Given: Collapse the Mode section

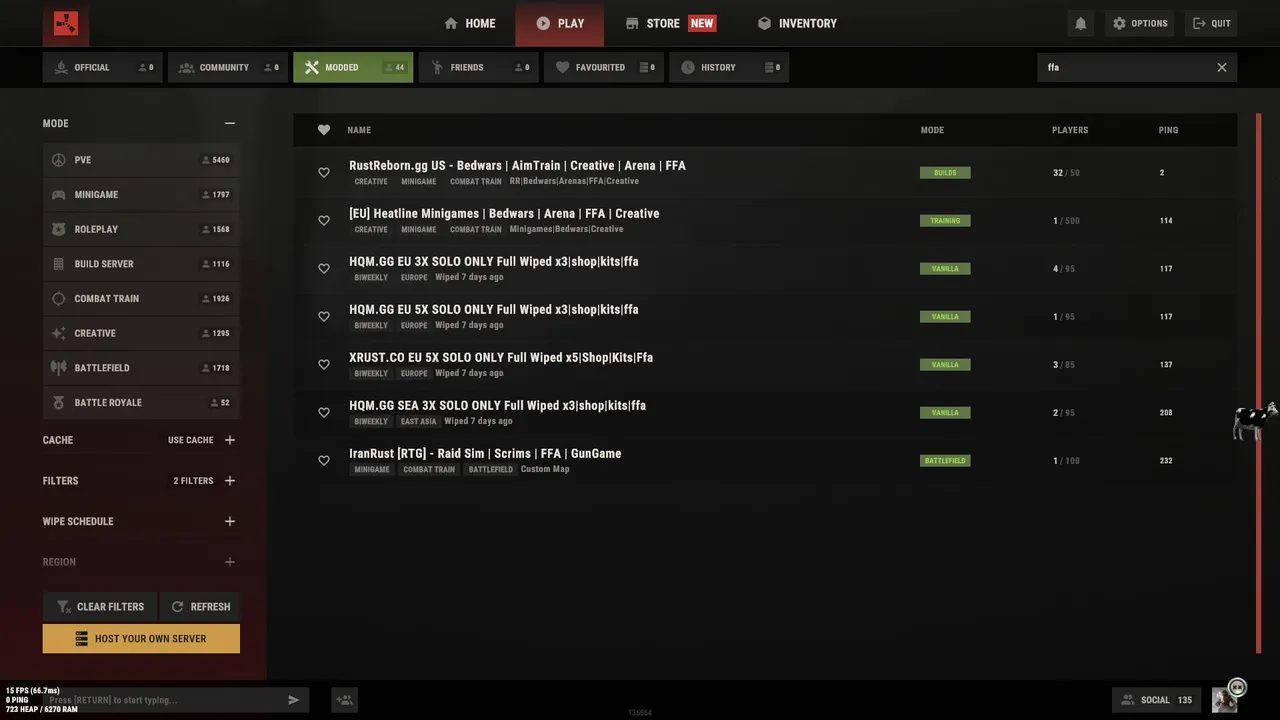Looking at the screenshot, I should coord(230,123).
